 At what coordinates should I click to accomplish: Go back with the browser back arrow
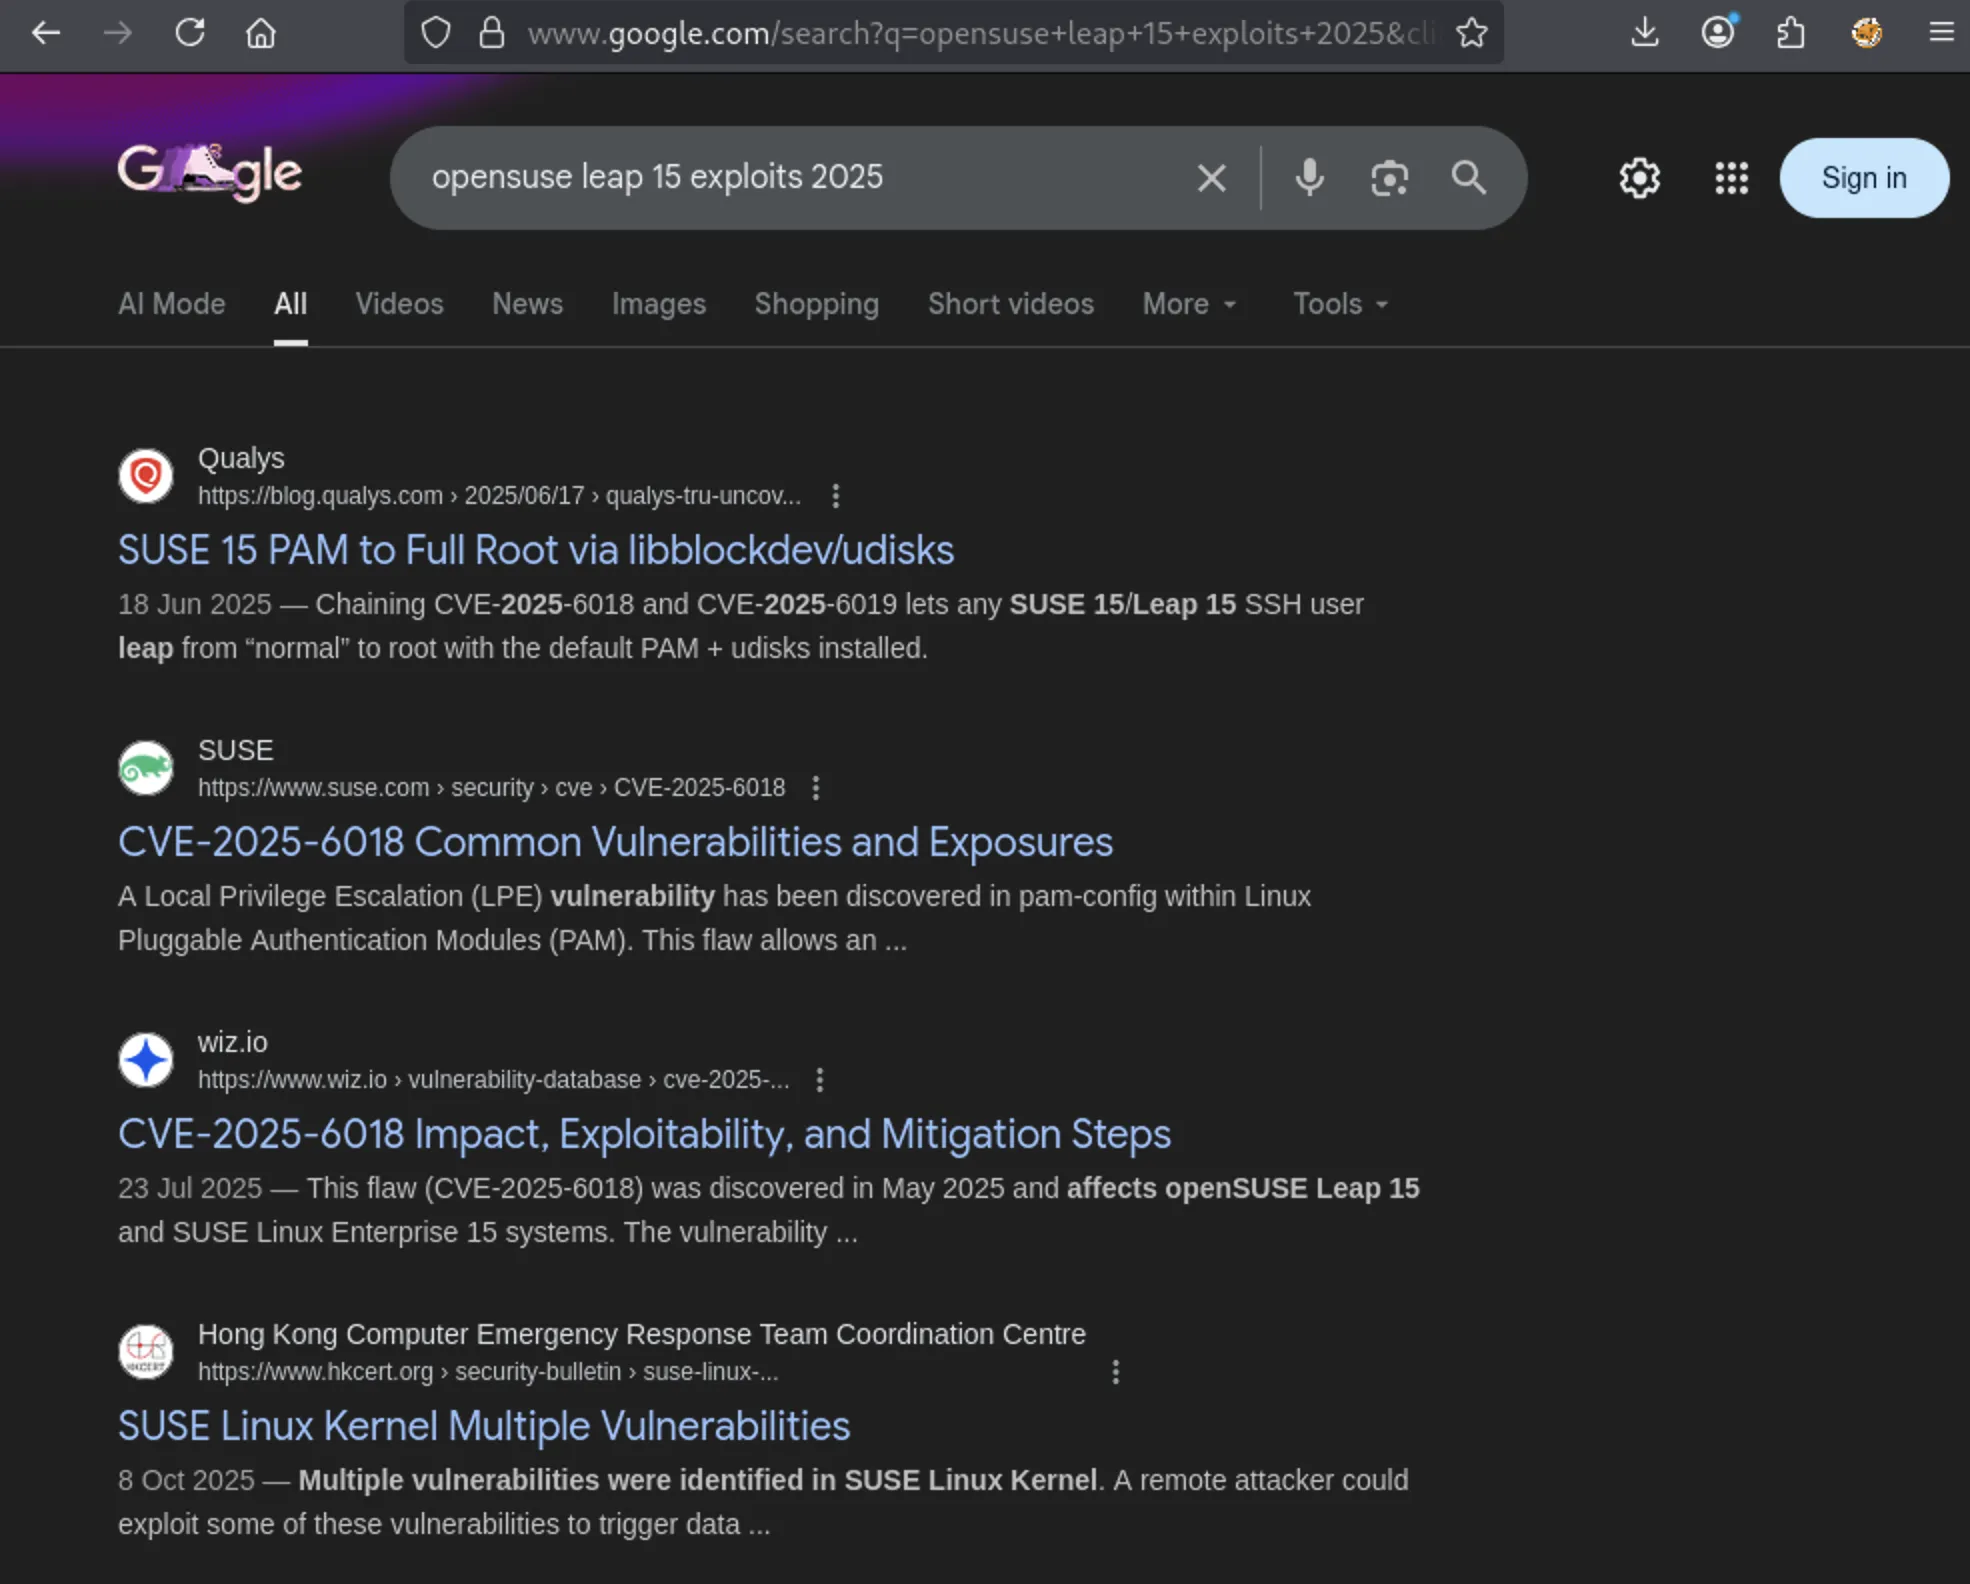click(x=46, y=33)
